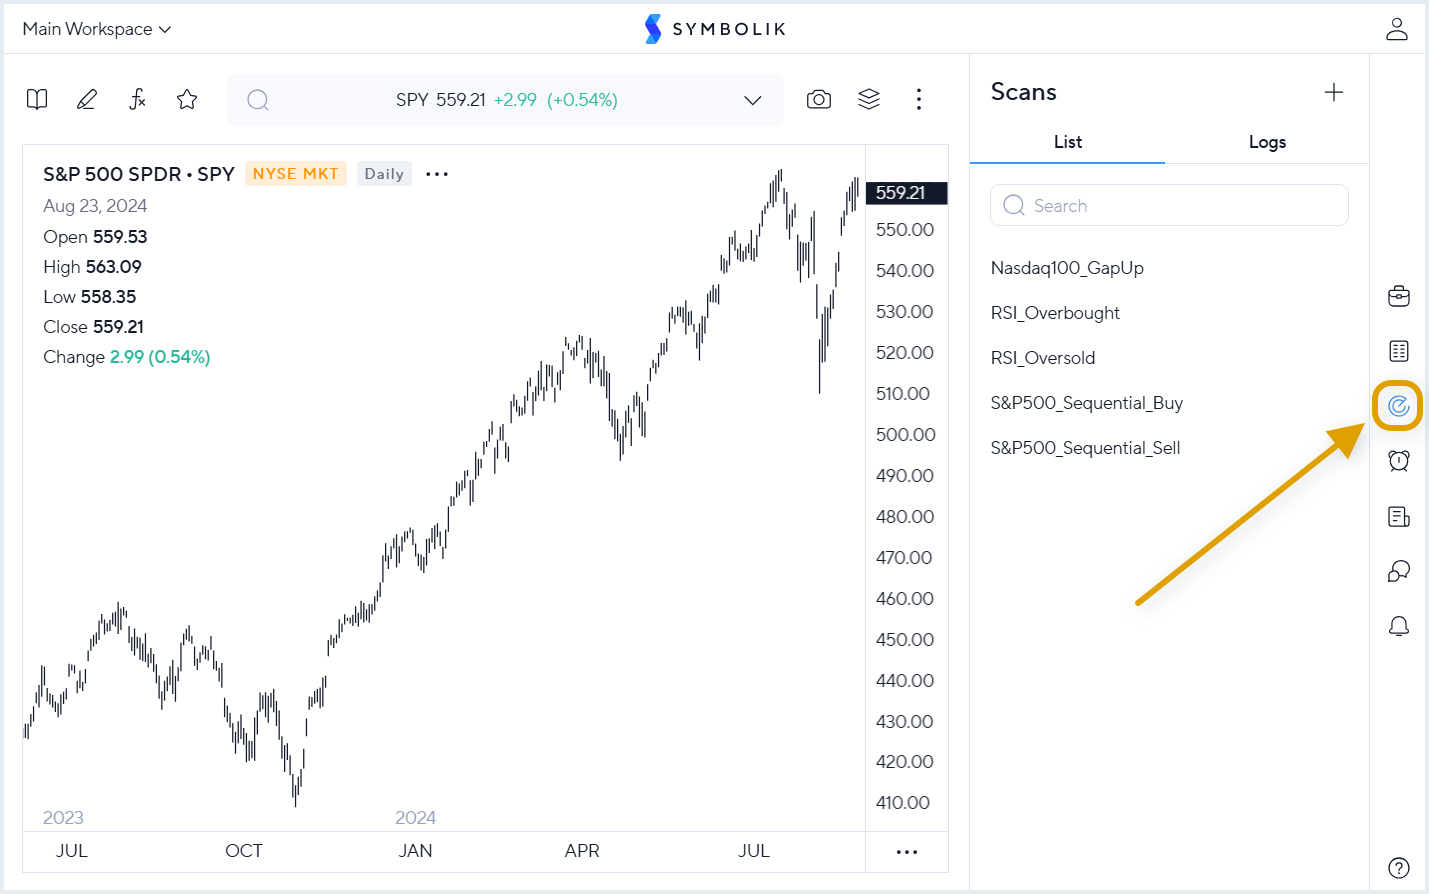Click the Scans panel heading
The height and width of the screenshot is (894, 1429).
[1023, 92]
